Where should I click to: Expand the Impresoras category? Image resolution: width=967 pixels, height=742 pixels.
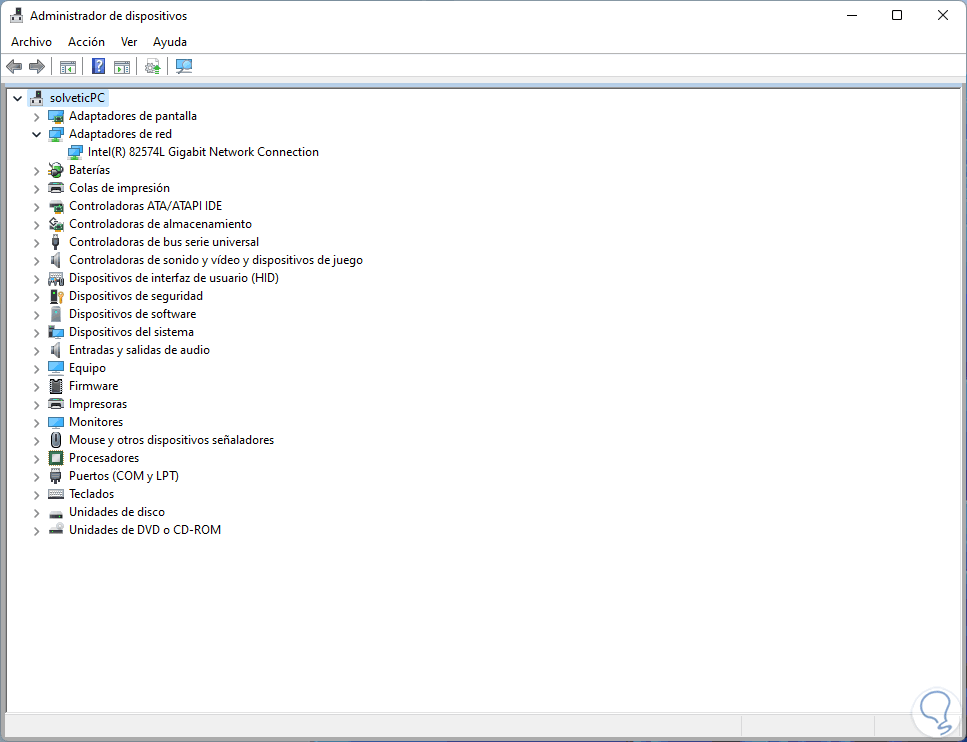(x=36, y=405)
